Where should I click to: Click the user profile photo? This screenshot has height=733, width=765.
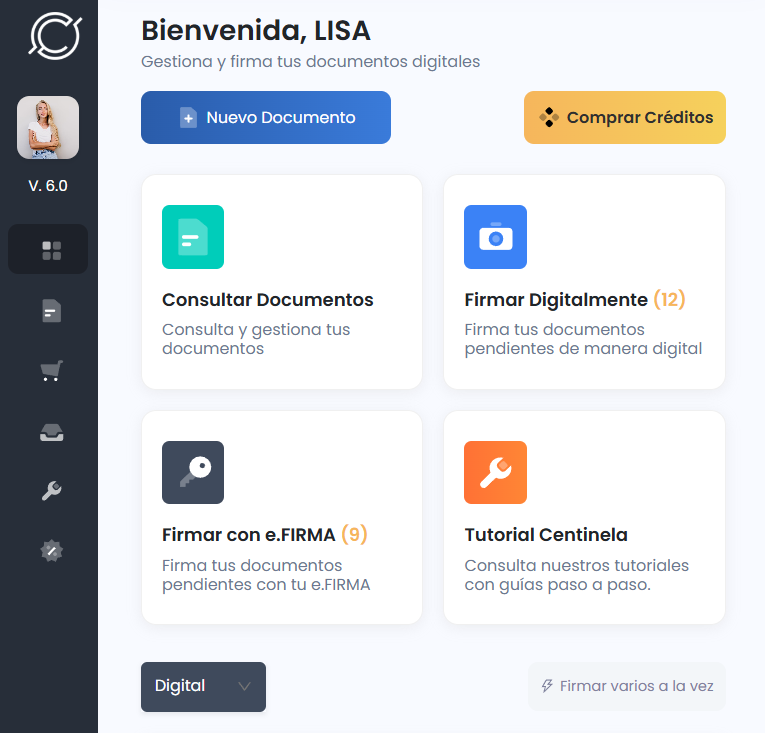[x=48, y=128]
